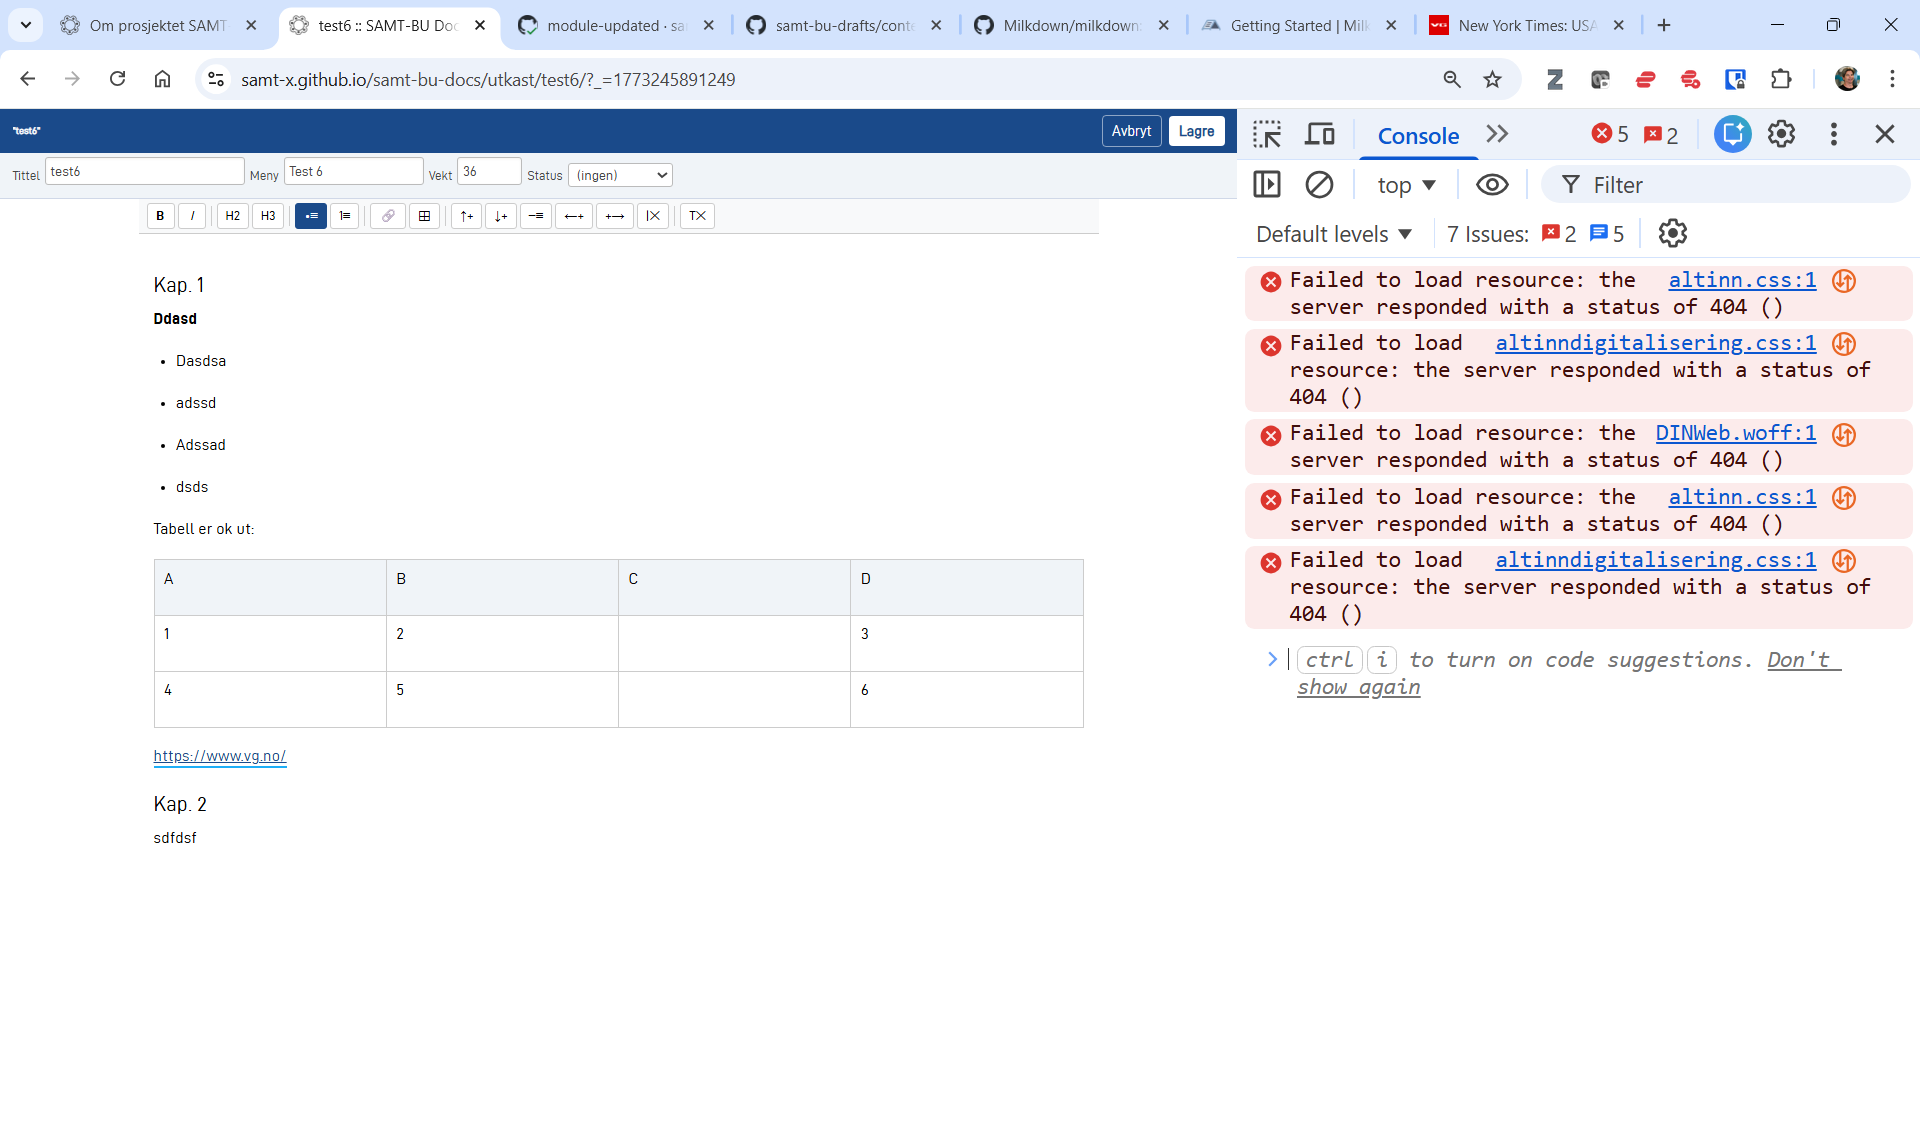
Task: Toggle the bullet list button
Action: tap(311, 216)
